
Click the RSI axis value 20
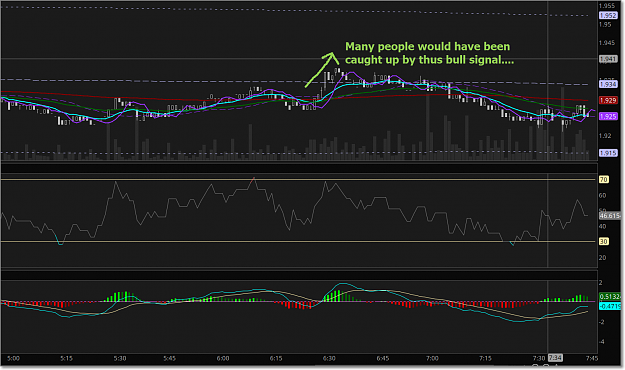tap(603, 258)
